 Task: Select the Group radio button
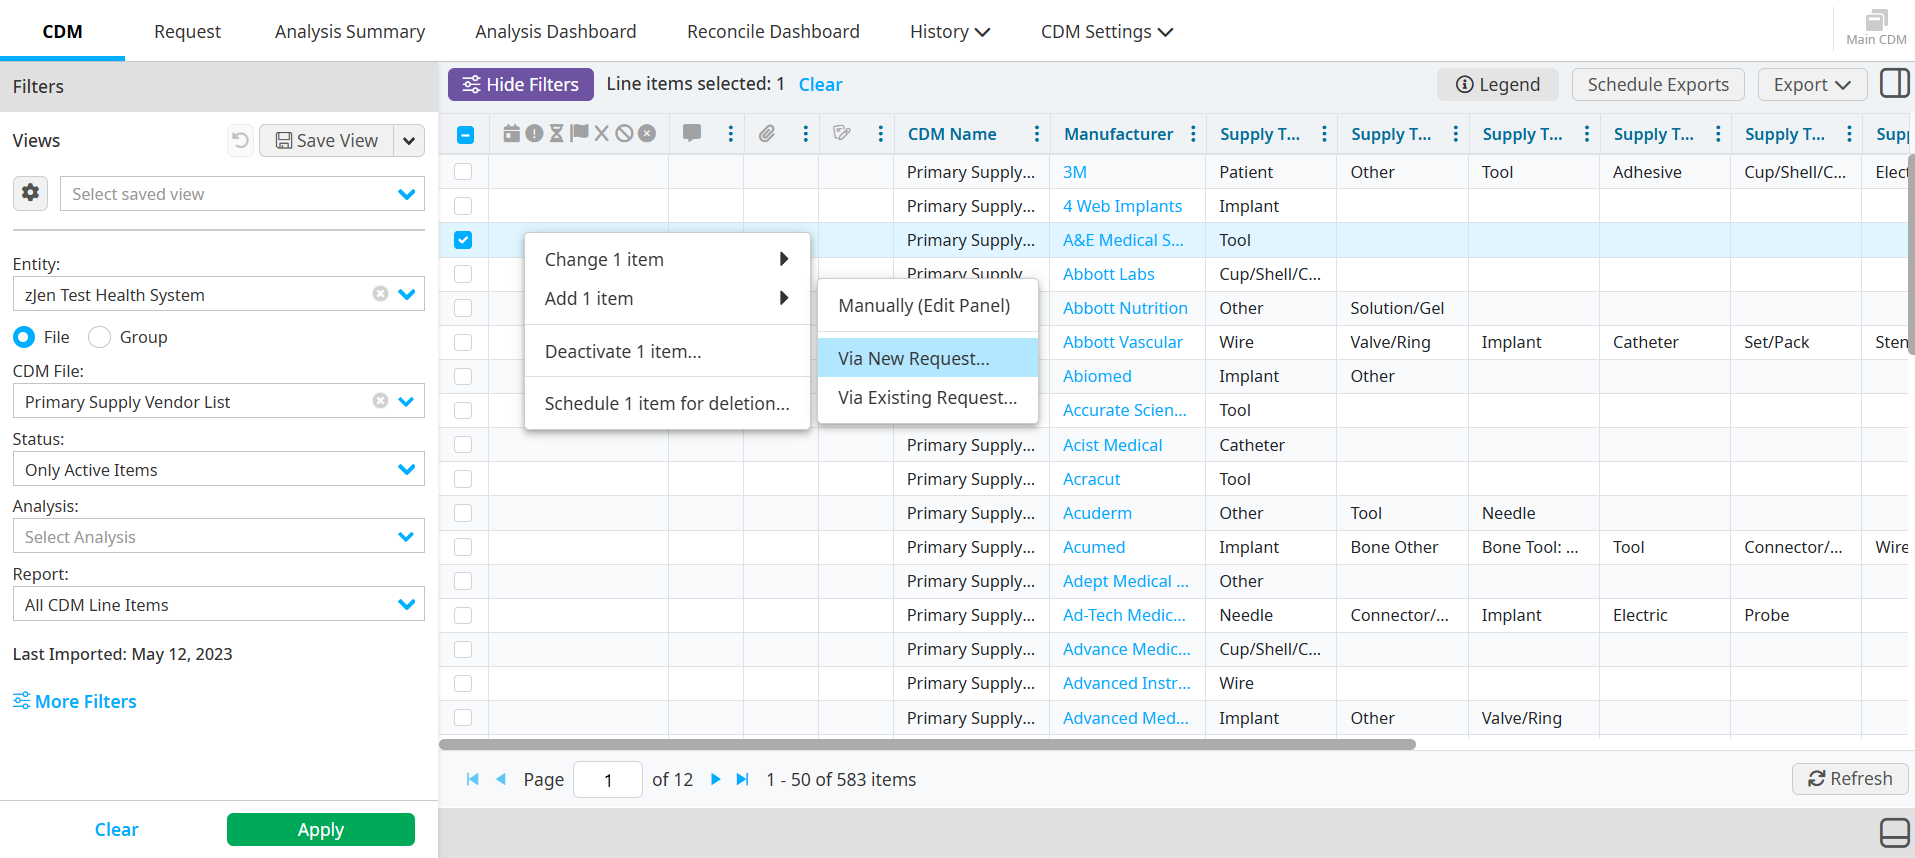click(100, 337)
